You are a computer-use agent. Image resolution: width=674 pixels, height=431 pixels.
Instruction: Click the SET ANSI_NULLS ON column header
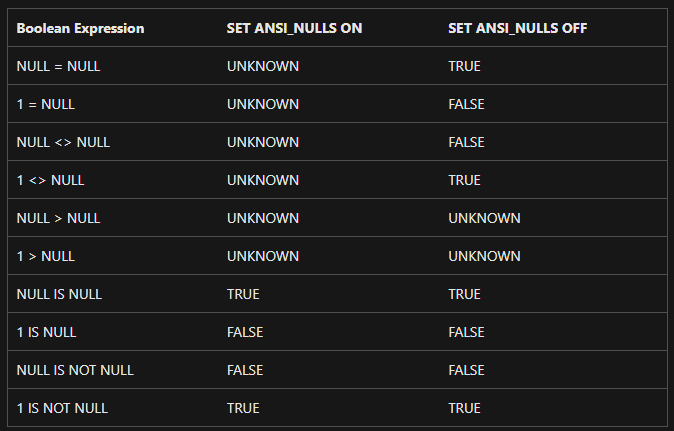pyautogui.click(x=294, y=28)
